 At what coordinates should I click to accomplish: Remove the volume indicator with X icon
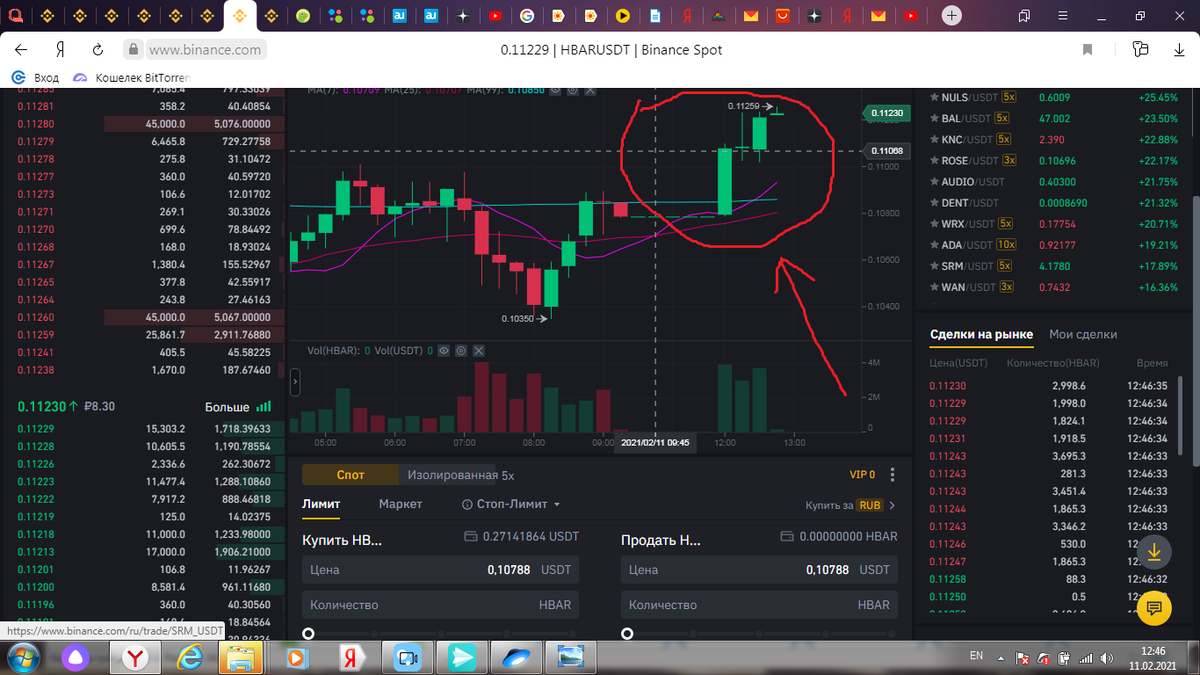pos(477,351)
